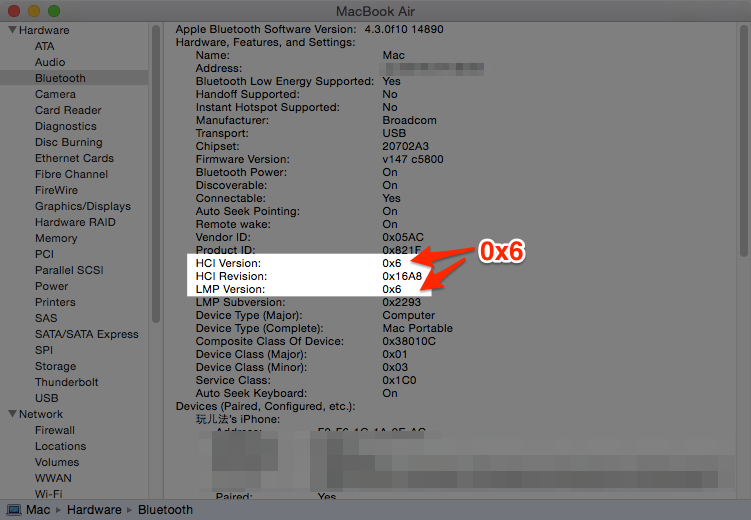This screenshot has height=520, width=751.
Task: Click Mac in the path bar
Action: click(x=38, y=510)
